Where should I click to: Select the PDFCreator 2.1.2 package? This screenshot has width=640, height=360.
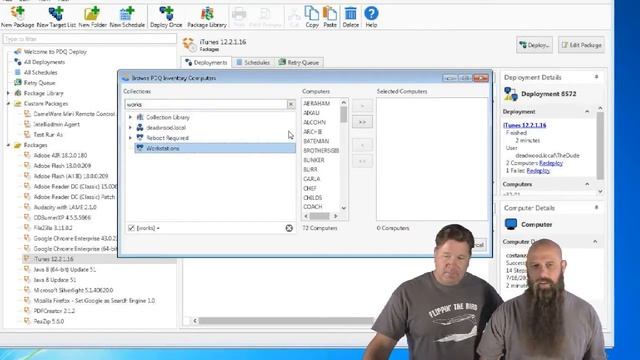54,311
